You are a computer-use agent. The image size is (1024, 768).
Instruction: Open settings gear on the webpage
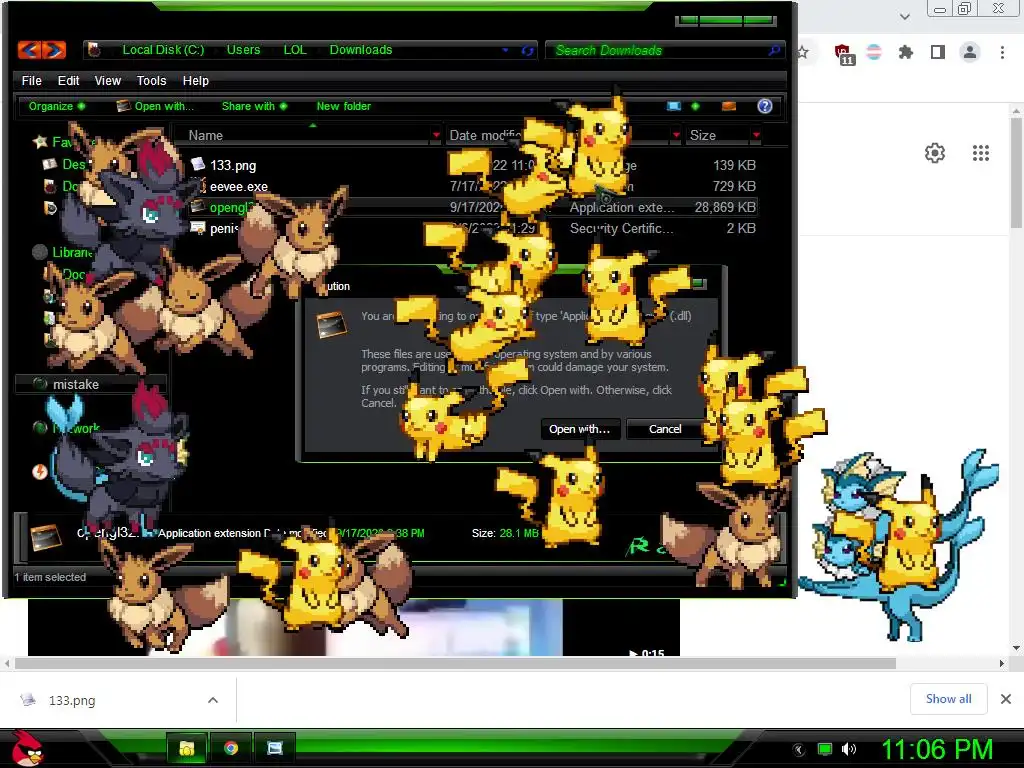click(x=935, y=153)
